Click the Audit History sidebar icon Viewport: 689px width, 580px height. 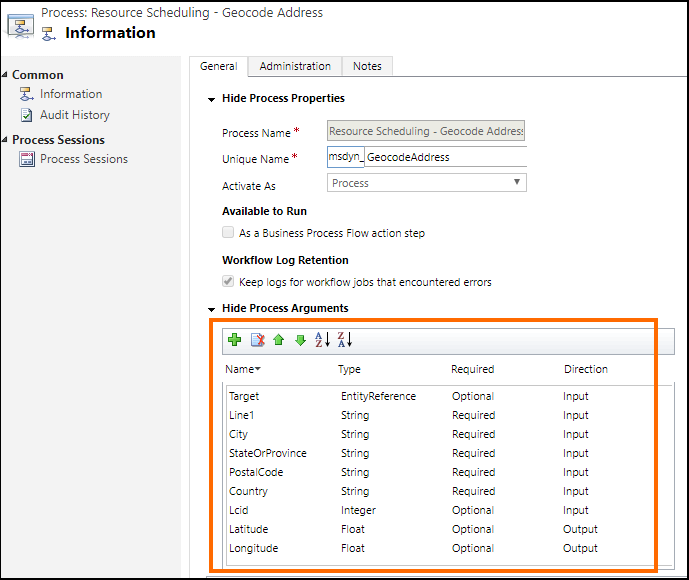coord(26,115)
